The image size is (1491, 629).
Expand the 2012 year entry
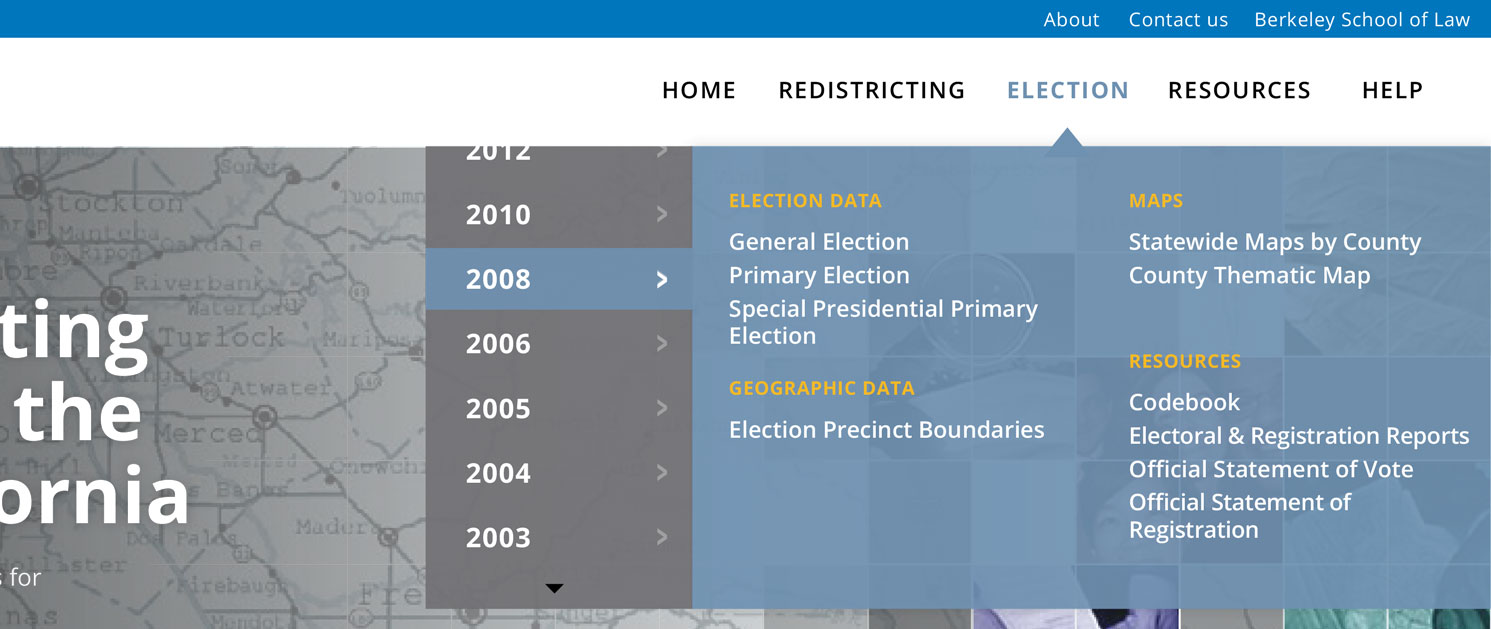tap(559, 154)
